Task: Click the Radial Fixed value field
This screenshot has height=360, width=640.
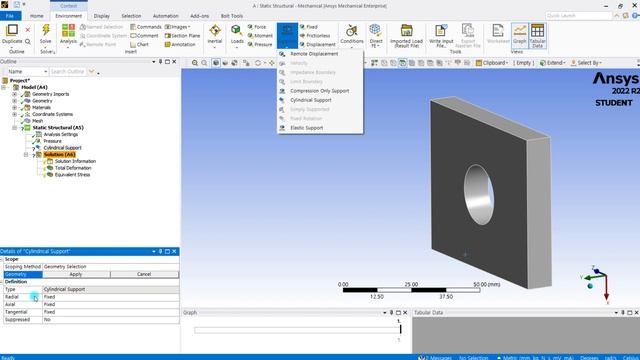Action: 111,297
